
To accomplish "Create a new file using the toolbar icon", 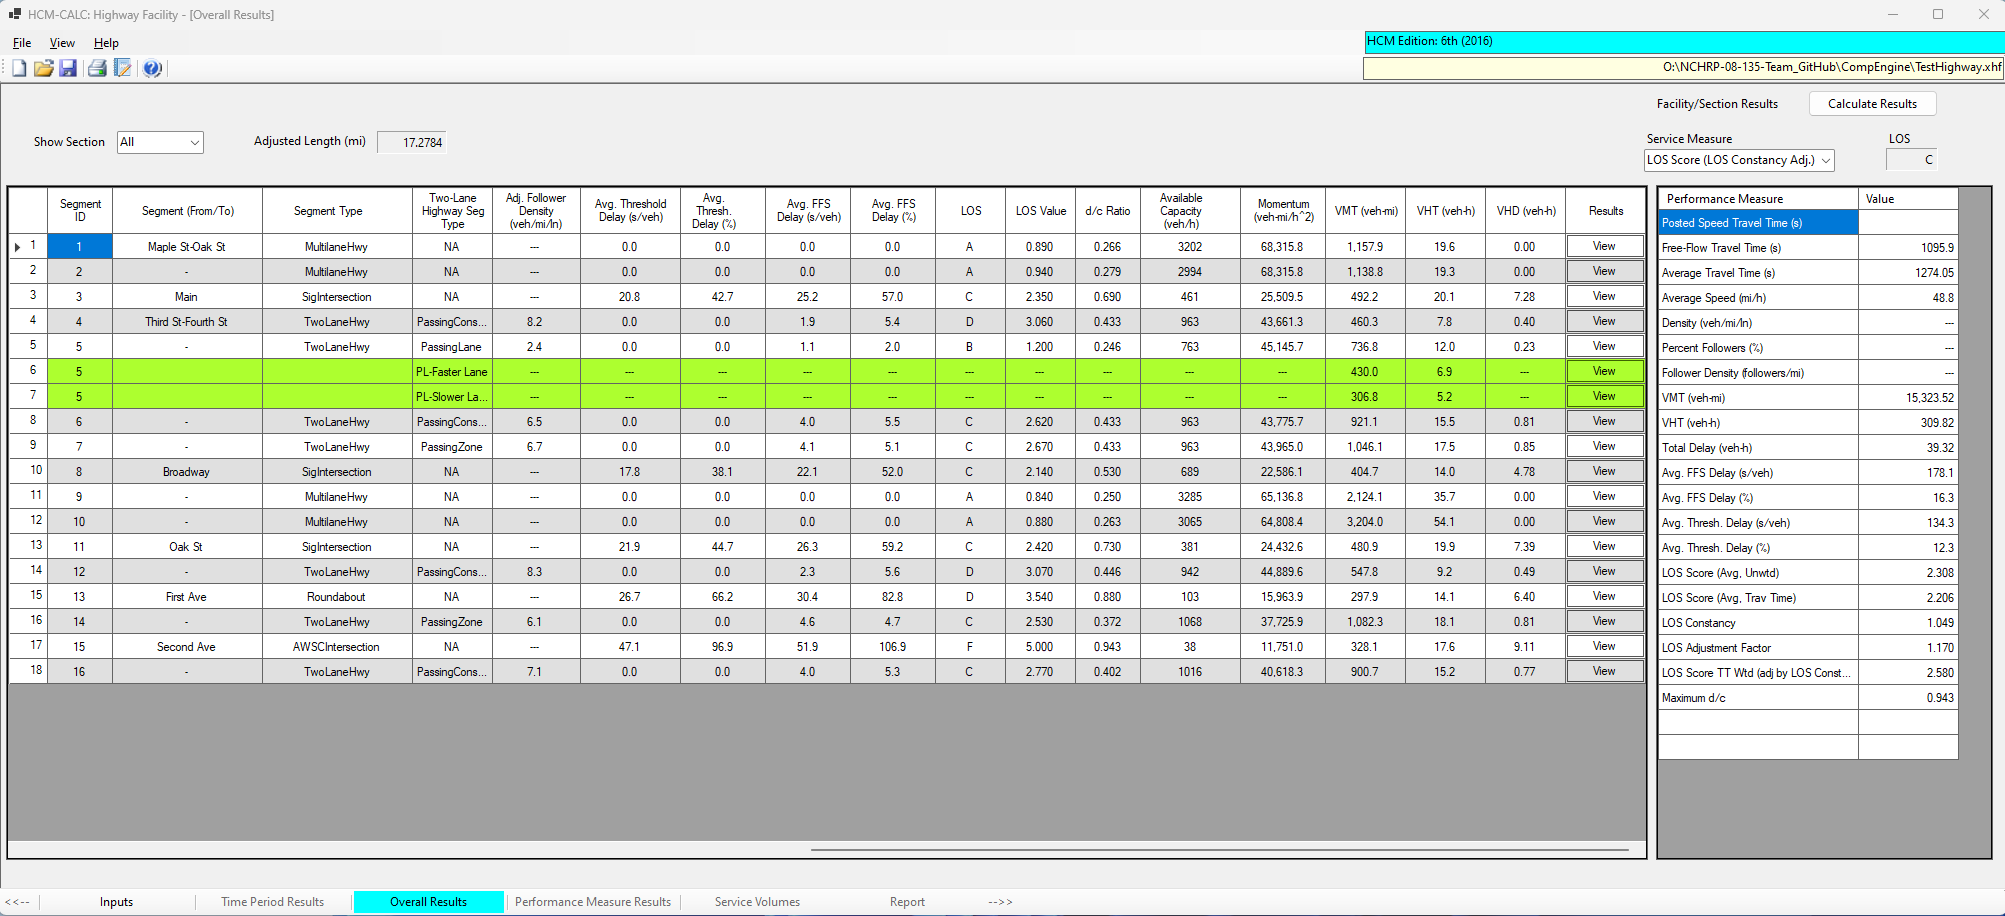I will tap(18, 67).
